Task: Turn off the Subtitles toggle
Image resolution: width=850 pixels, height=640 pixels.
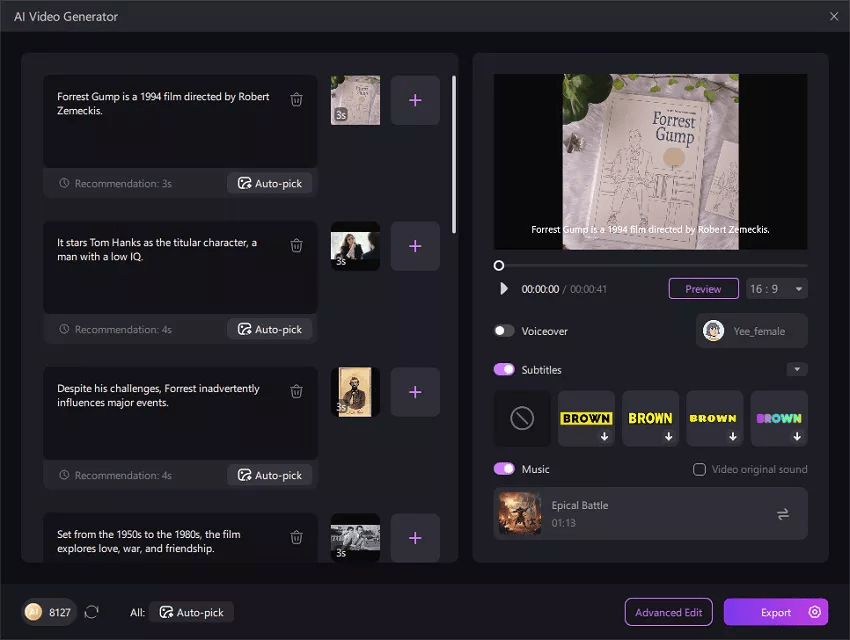Action: [x=502, y=369]
